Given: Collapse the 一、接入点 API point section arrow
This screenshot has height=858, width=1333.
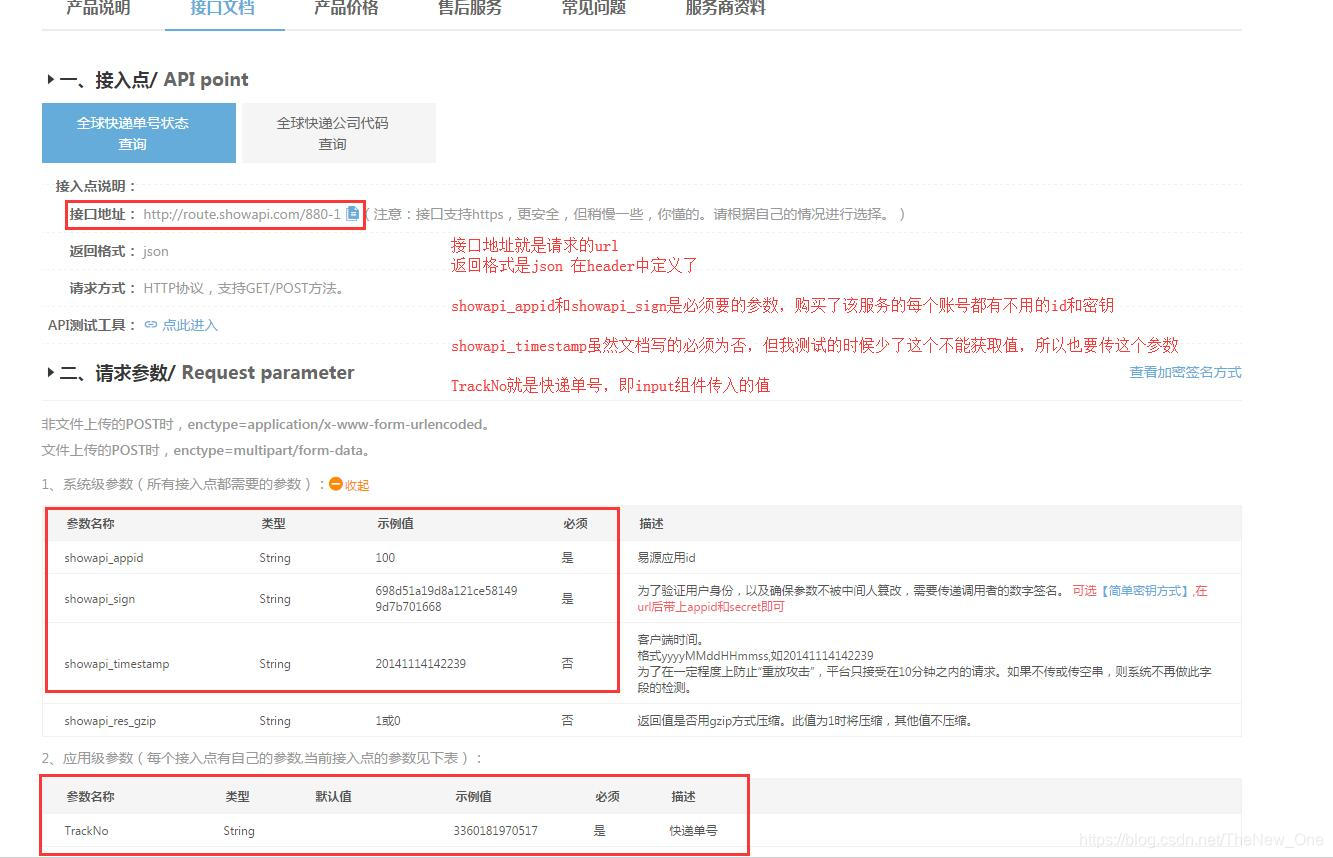Looking at the screenshot, I should coord(50,80).
